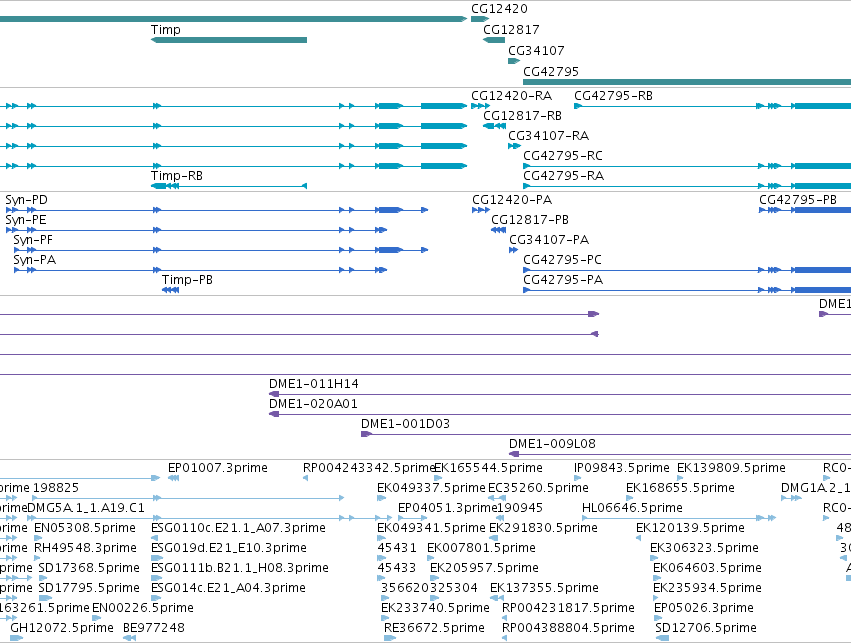Select the CG42795 gene bar
This screenshot has height=643, width=851.
pos(687,82)
